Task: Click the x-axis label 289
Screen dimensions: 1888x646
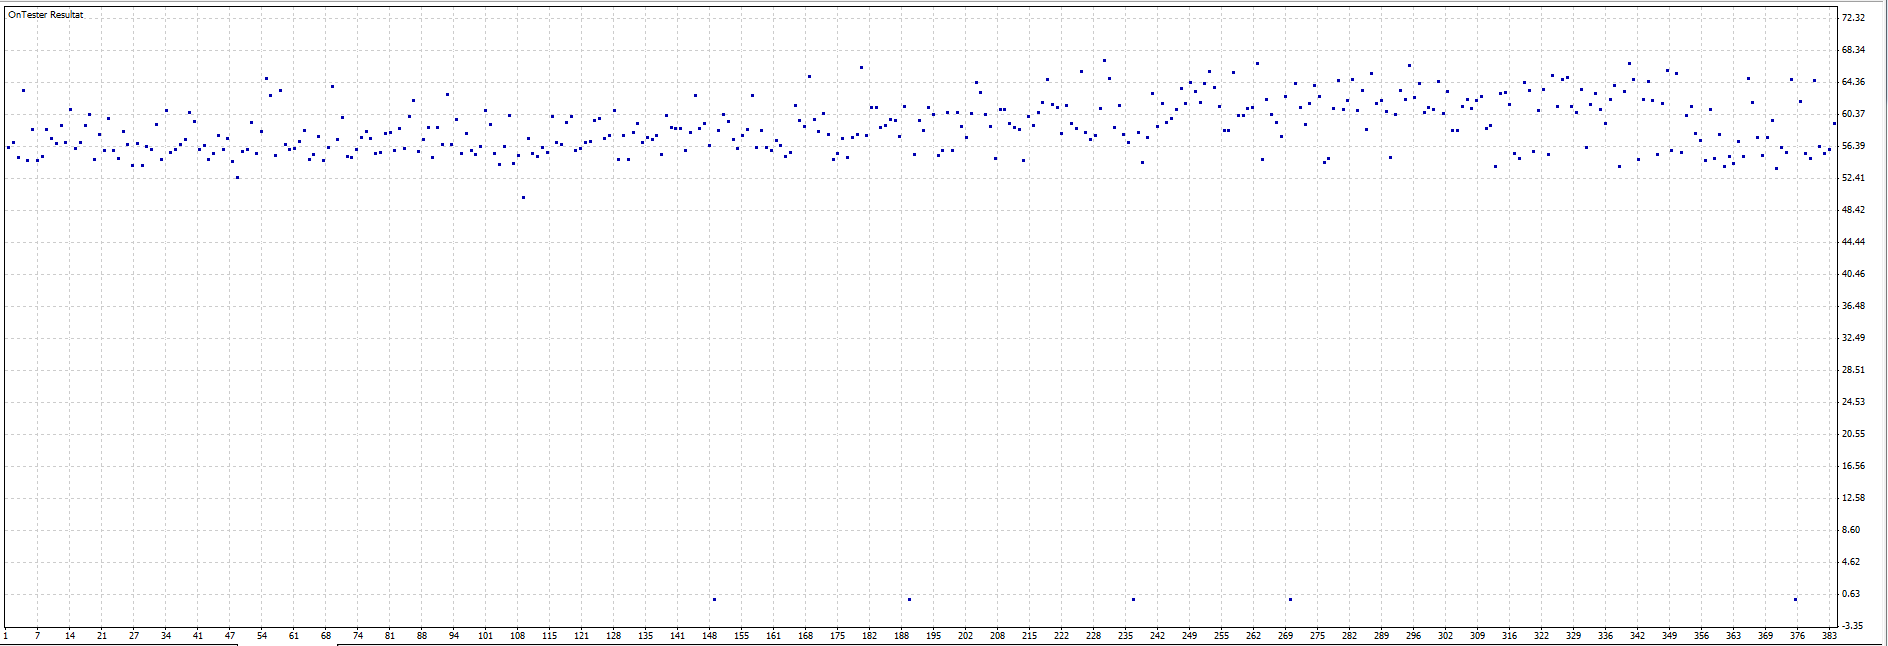Action: click(x=1381, y=635)
